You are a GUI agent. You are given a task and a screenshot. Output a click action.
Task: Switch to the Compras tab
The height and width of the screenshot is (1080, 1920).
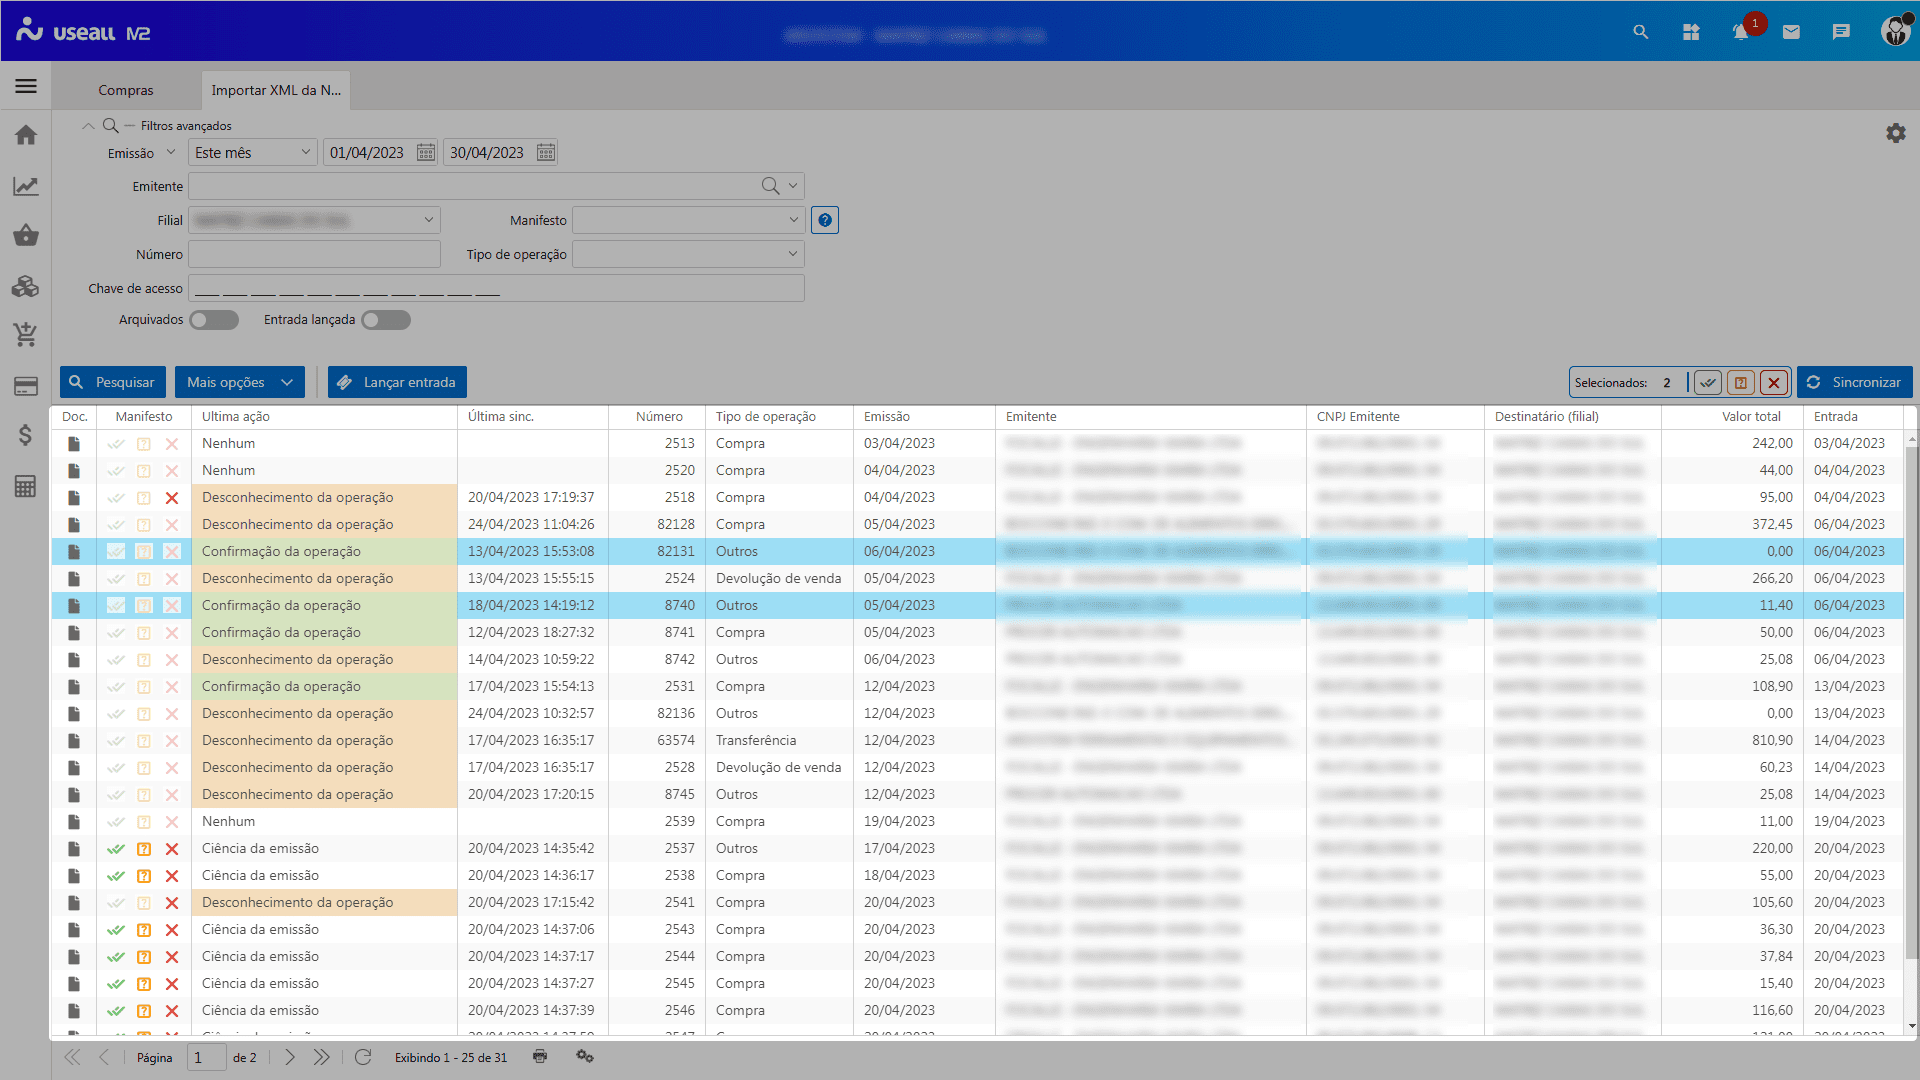[x=126, y=90]
